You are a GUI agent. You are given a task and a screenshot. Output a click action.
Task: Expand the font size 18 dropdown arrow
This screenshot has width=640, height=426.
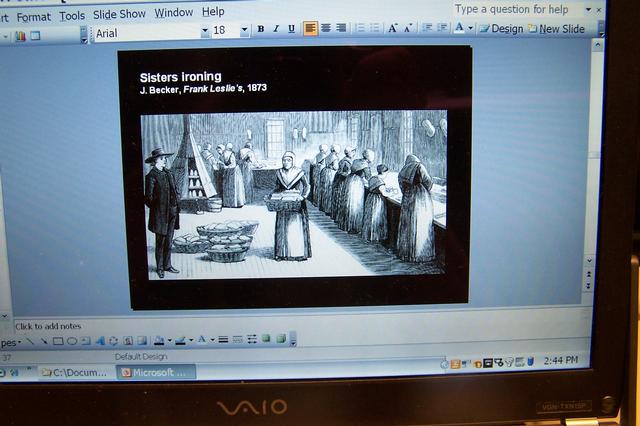[244, 30]
